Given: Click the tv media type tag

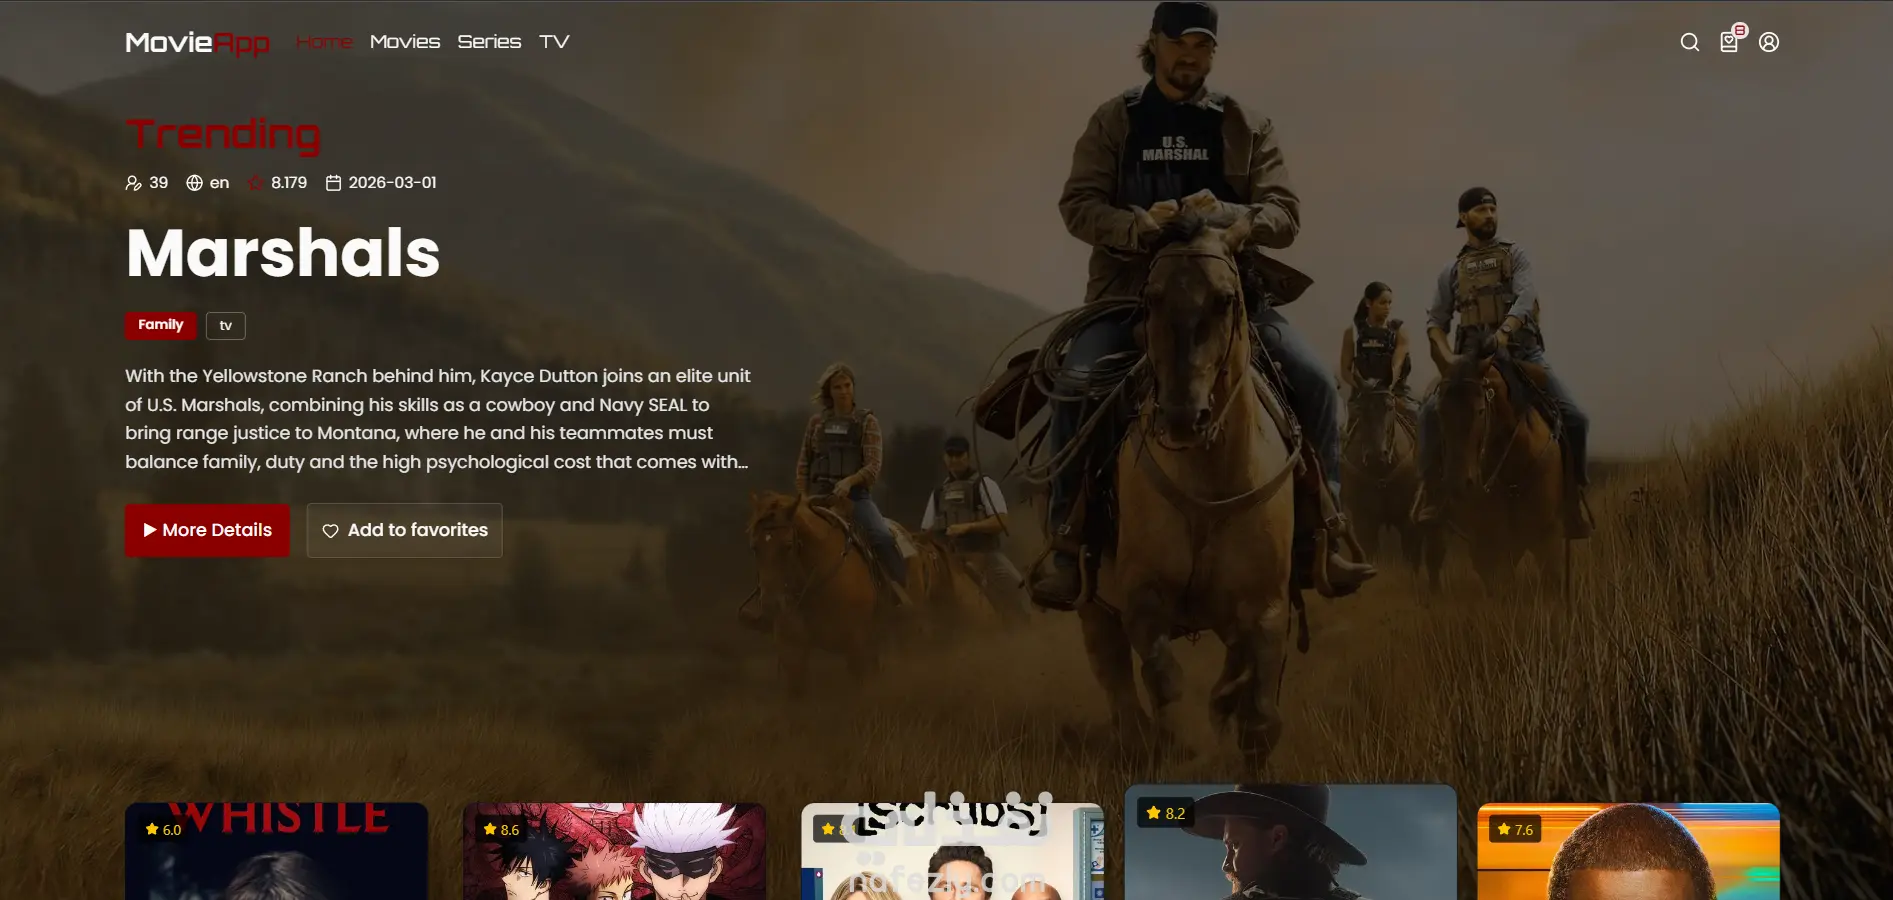Looking at the screenshot, I should click(226, 326).
